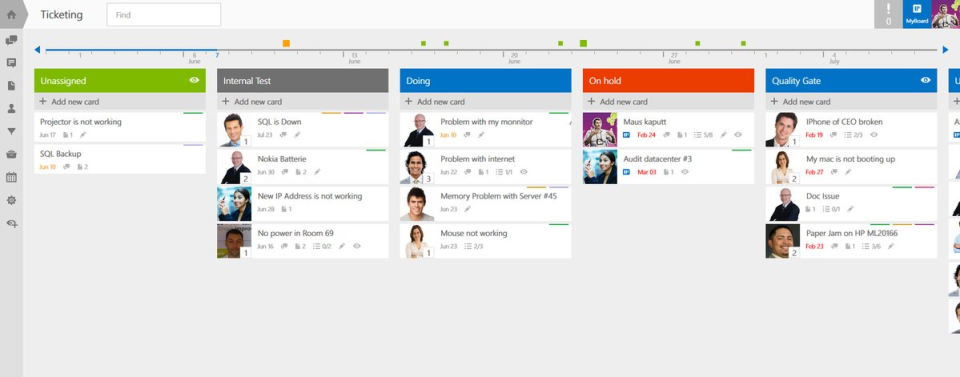Open the documents page icon in sidebar
Screen dimensions: 960x377
(11, 86)
